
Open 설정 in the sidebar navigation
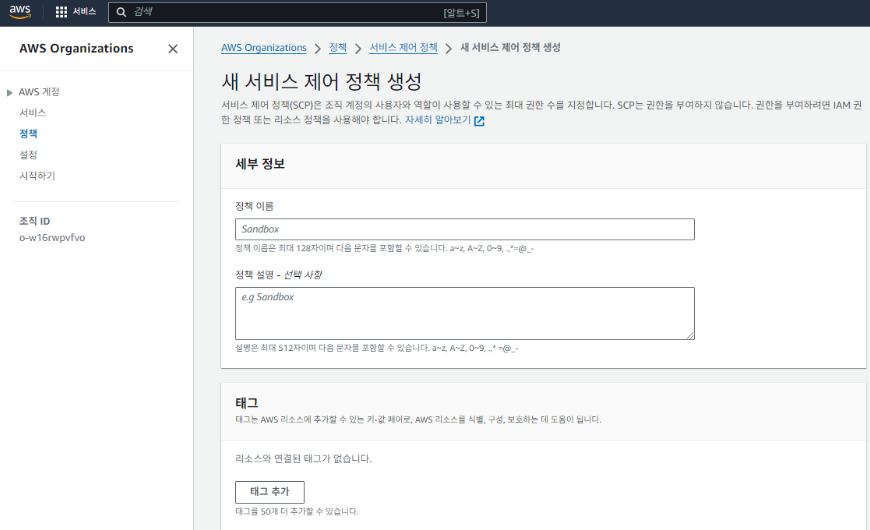(28, 155)
